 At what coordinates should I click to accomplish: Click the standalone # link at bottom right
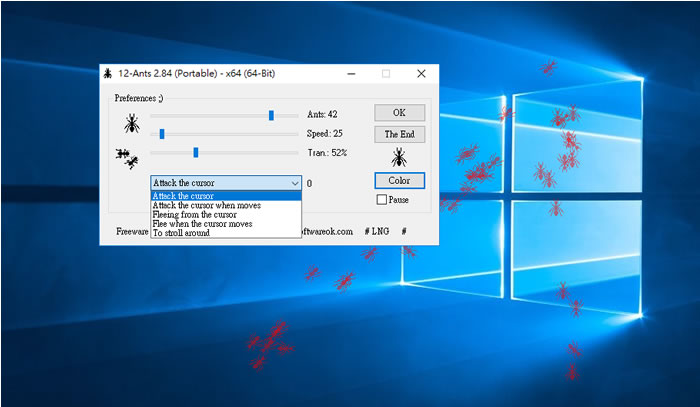[x=404, y=231]
